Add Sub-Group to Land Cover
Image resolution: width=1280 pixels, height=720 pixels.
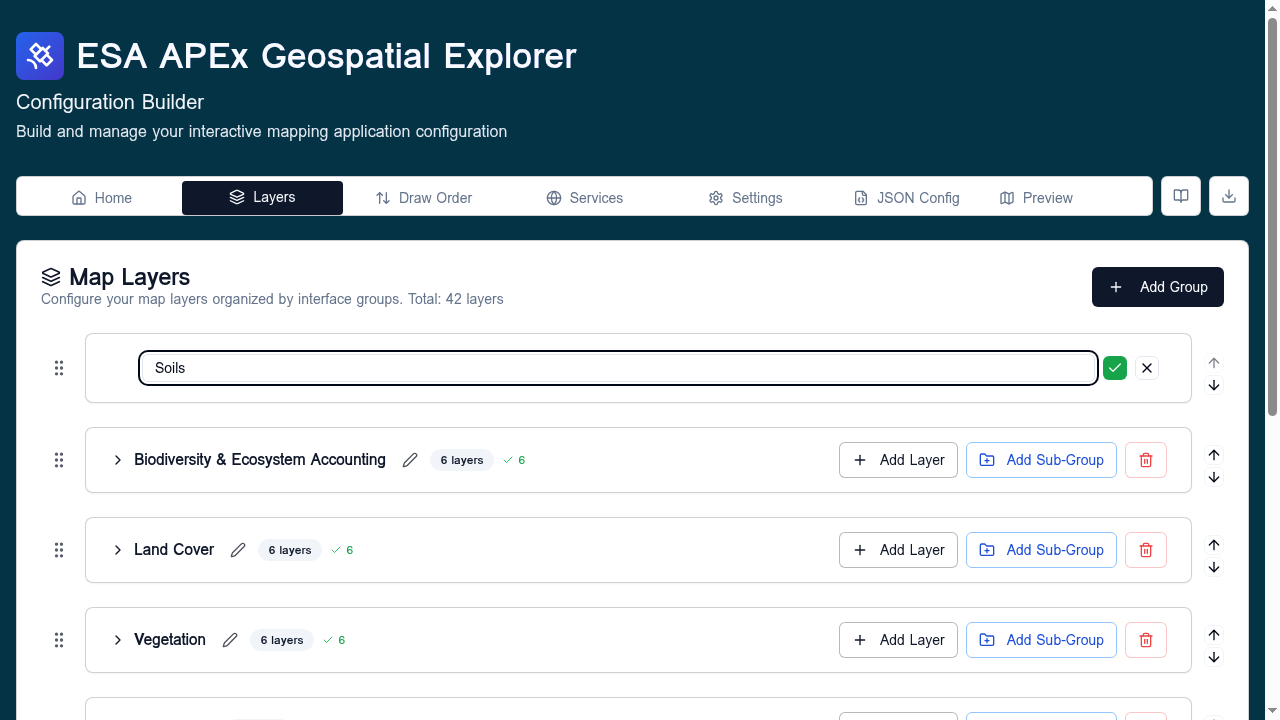click(1041, 550)
